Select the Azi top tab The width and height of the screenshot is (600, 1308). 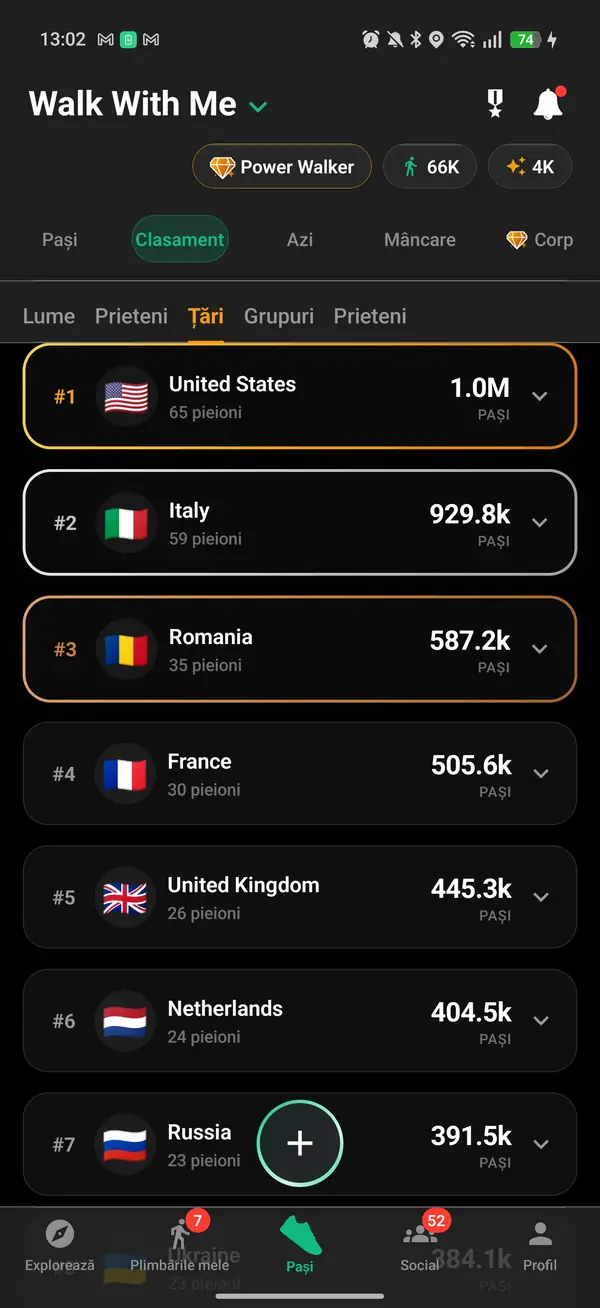(x=300, y=240)
